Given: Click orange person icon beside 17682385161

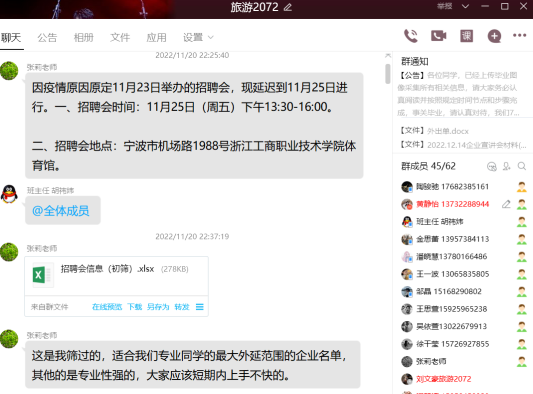Looking at the screenshot, I should click(x=521, y=187).
